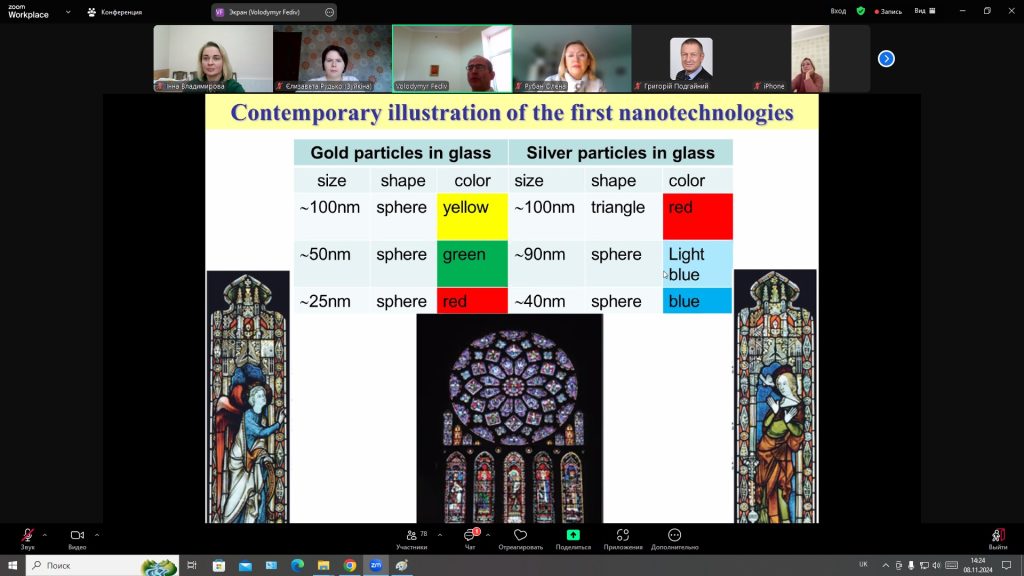
Task: Expand video options next to Видео
Action: point(97,536)
